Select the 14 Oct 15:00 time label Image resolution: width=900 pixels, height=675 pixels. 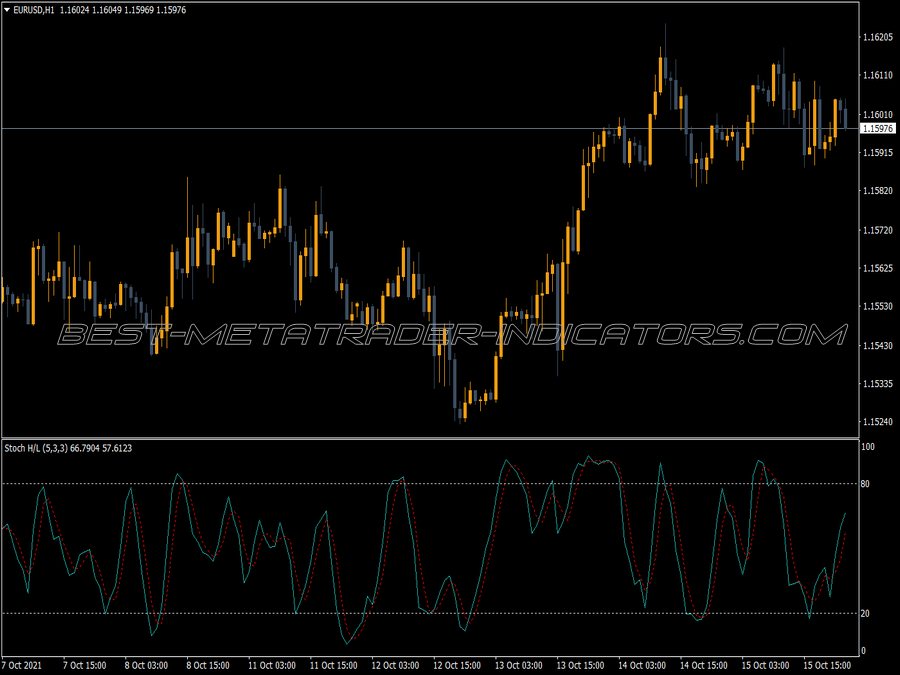point(704,666)
